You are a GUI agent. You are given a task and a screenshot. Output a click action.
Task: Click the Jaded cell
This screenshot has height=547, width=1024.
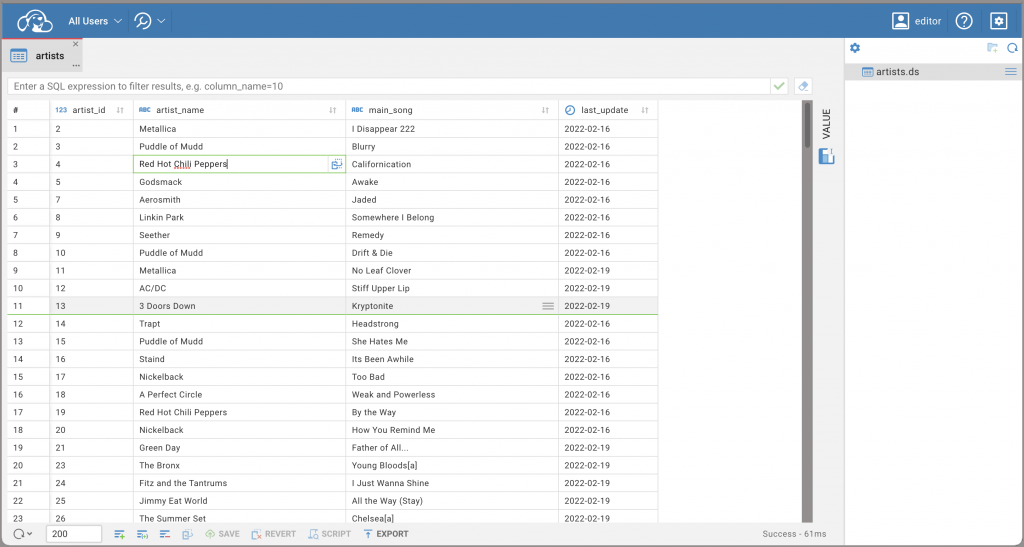(452, 200)
